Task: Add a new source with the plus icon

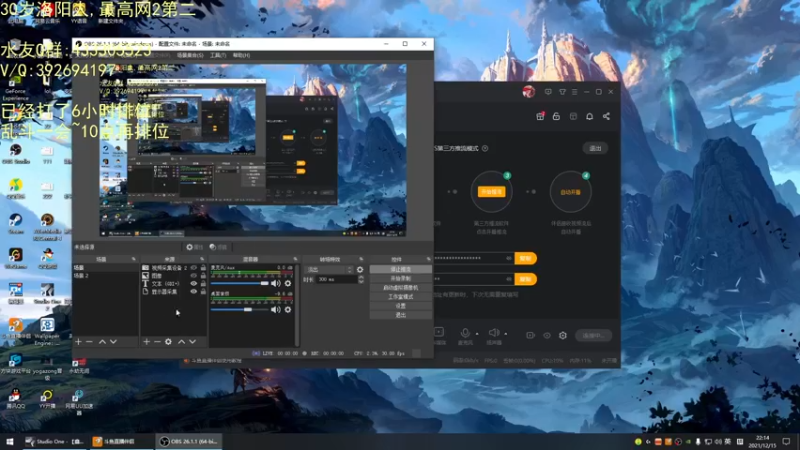Action: tap(146, 341)
